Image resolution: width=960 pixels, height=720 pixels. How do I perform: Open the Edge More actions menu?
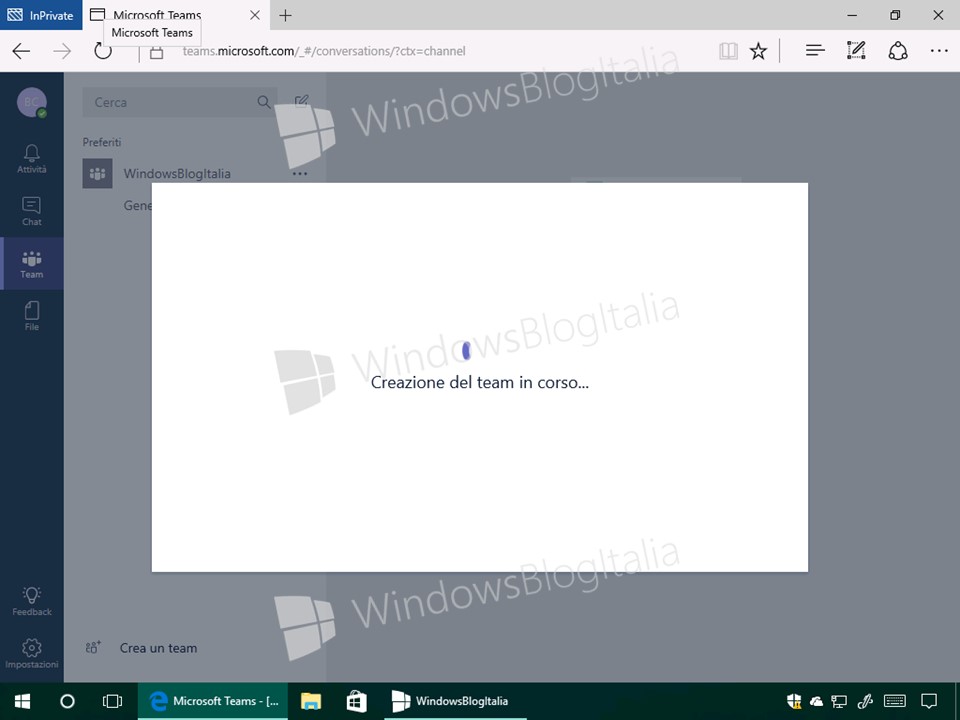pyautogui.click(x=939, y=51)
